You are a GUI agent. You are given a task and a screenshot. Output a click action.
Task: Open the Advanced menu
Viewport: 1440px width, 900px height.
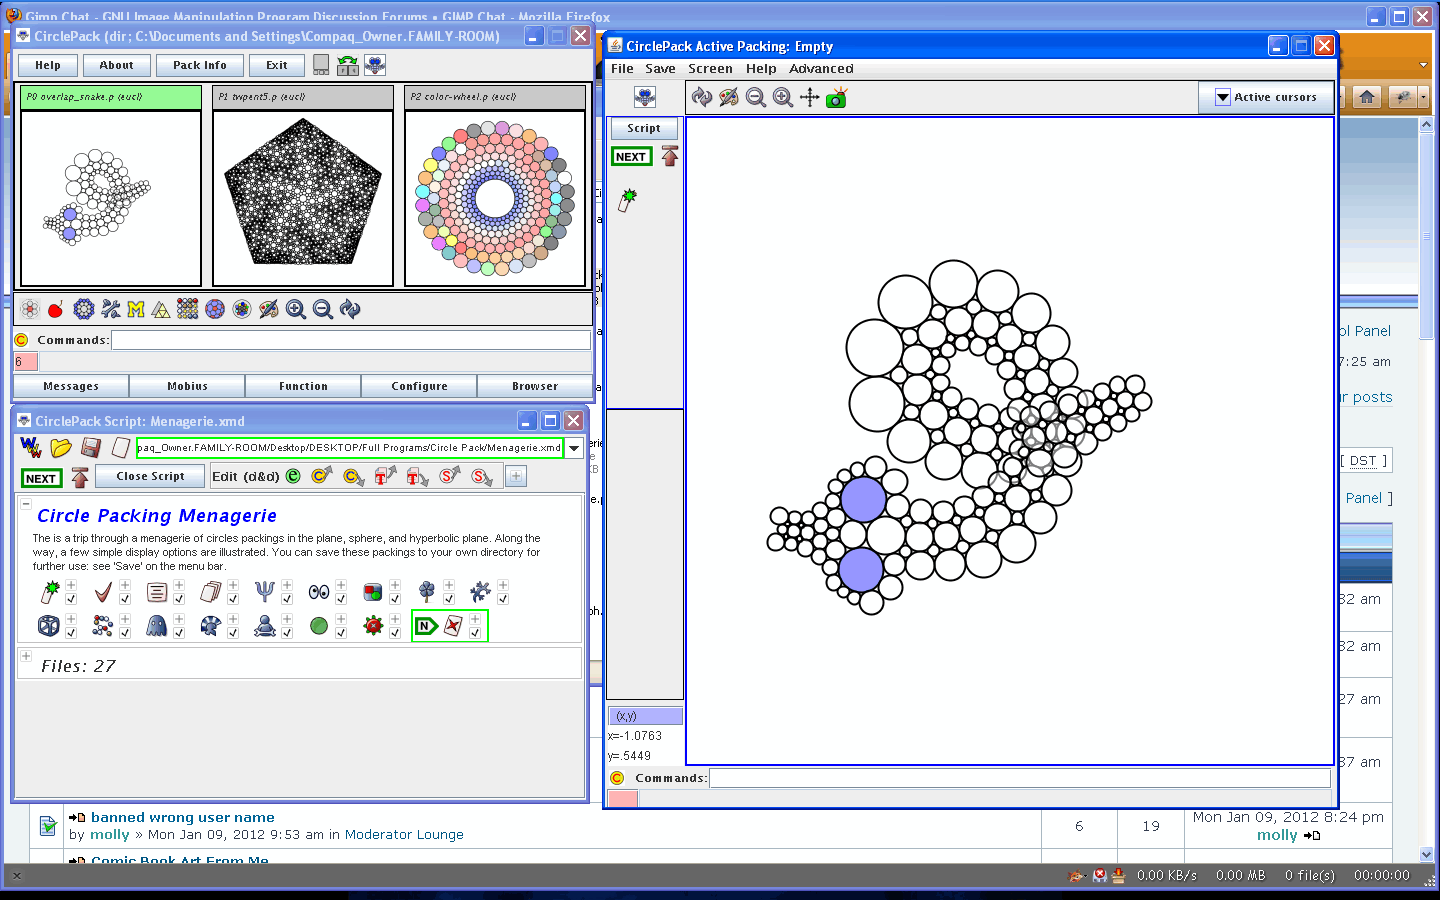click(x=821, y=69)
